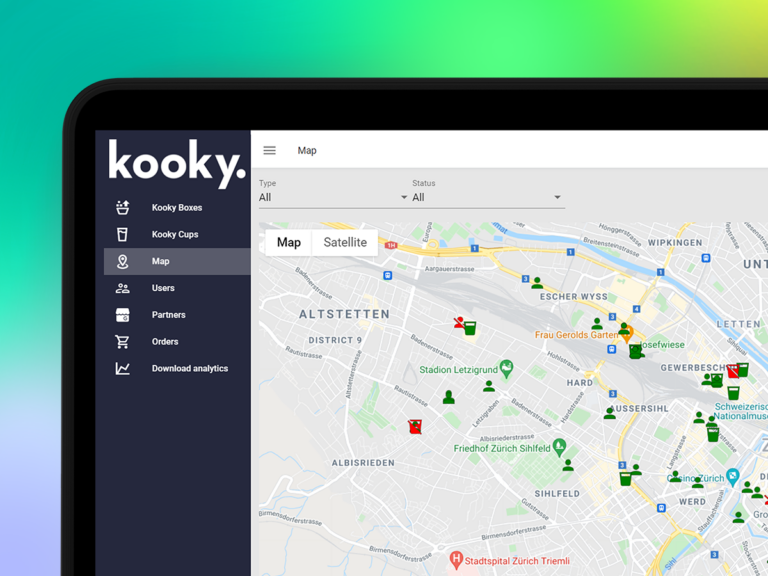Click the red crossed cup marker near Albisrieden
Screen dimensions: 768x576
click(415, 427)
